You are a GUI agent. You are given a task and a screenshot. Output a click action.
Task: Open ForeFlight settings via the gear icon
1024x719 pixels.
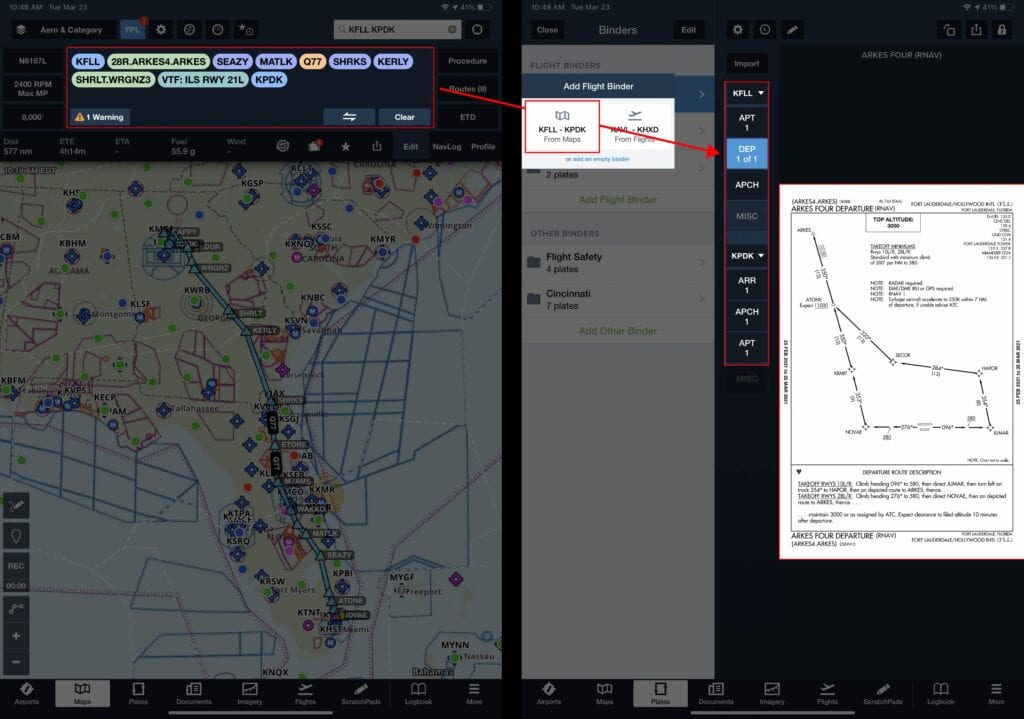point(159,30)
